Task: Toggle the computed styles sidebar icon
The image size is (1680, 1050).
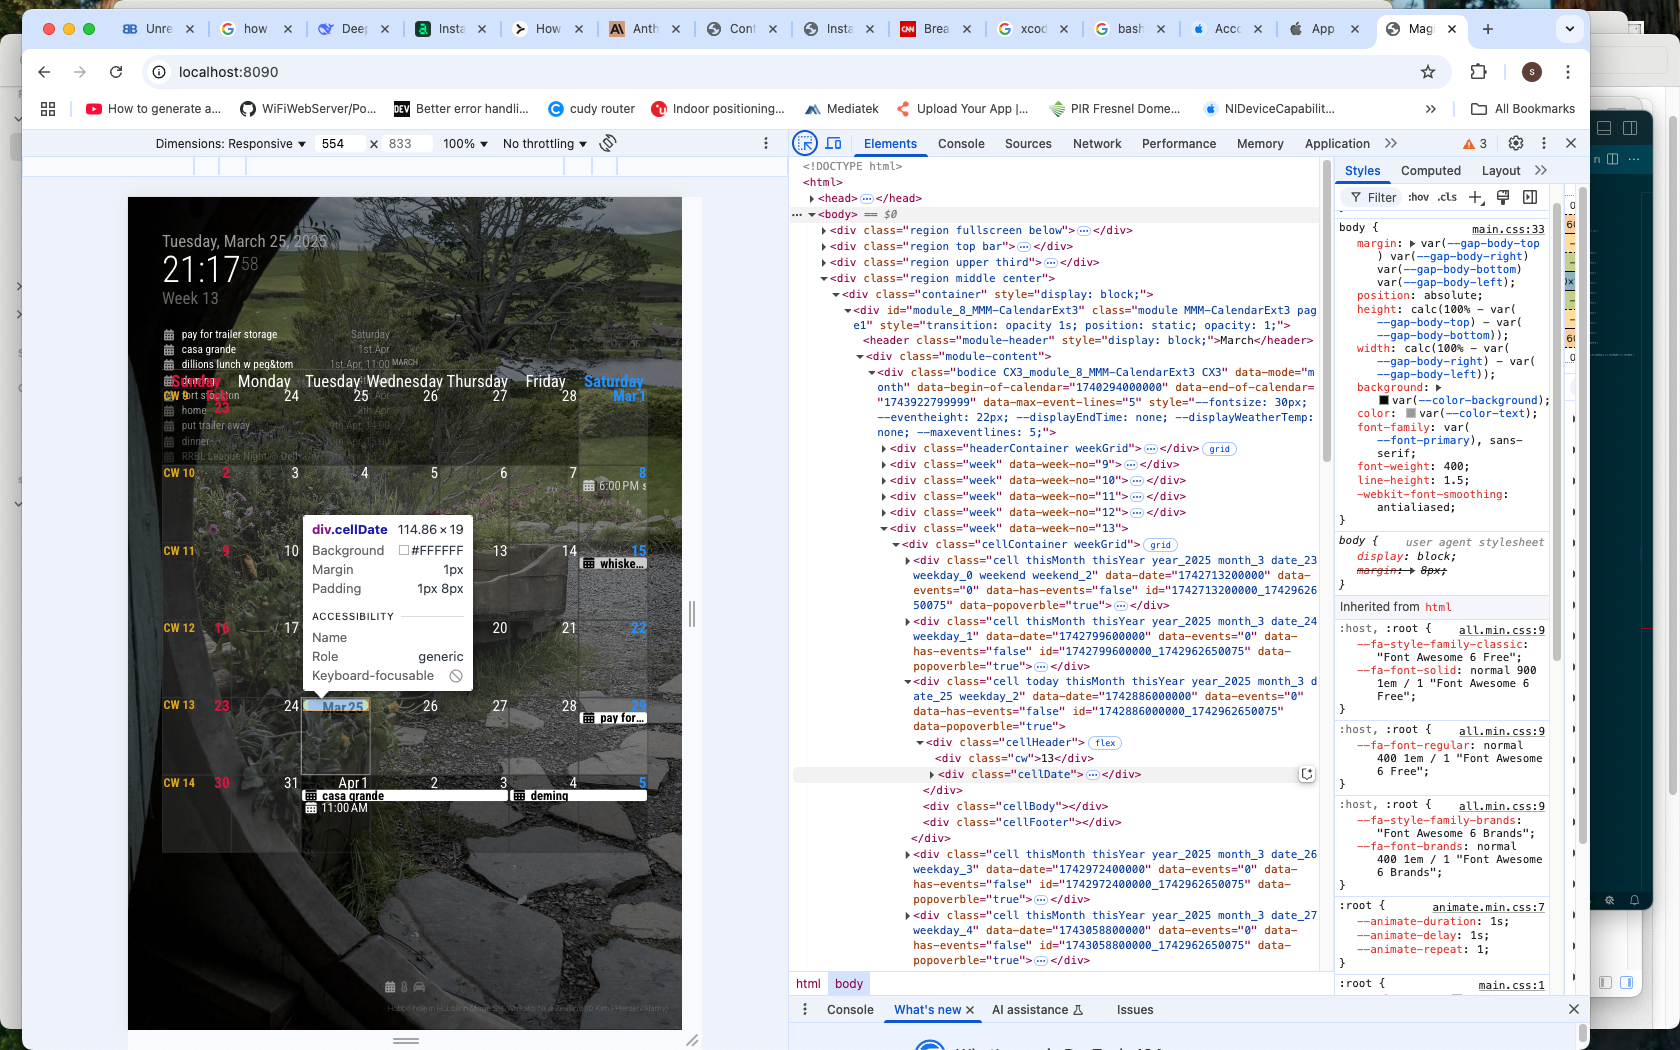Action: pos(1530,197)
